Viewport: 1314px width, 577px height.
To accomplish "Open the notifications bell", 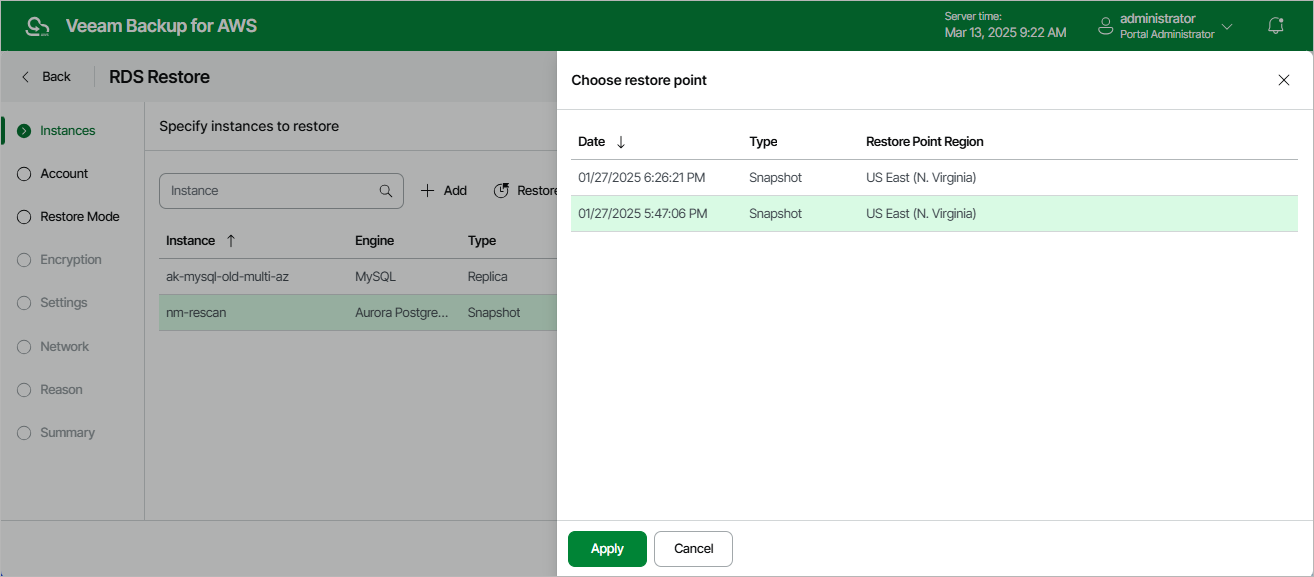I will [1275, 26].
